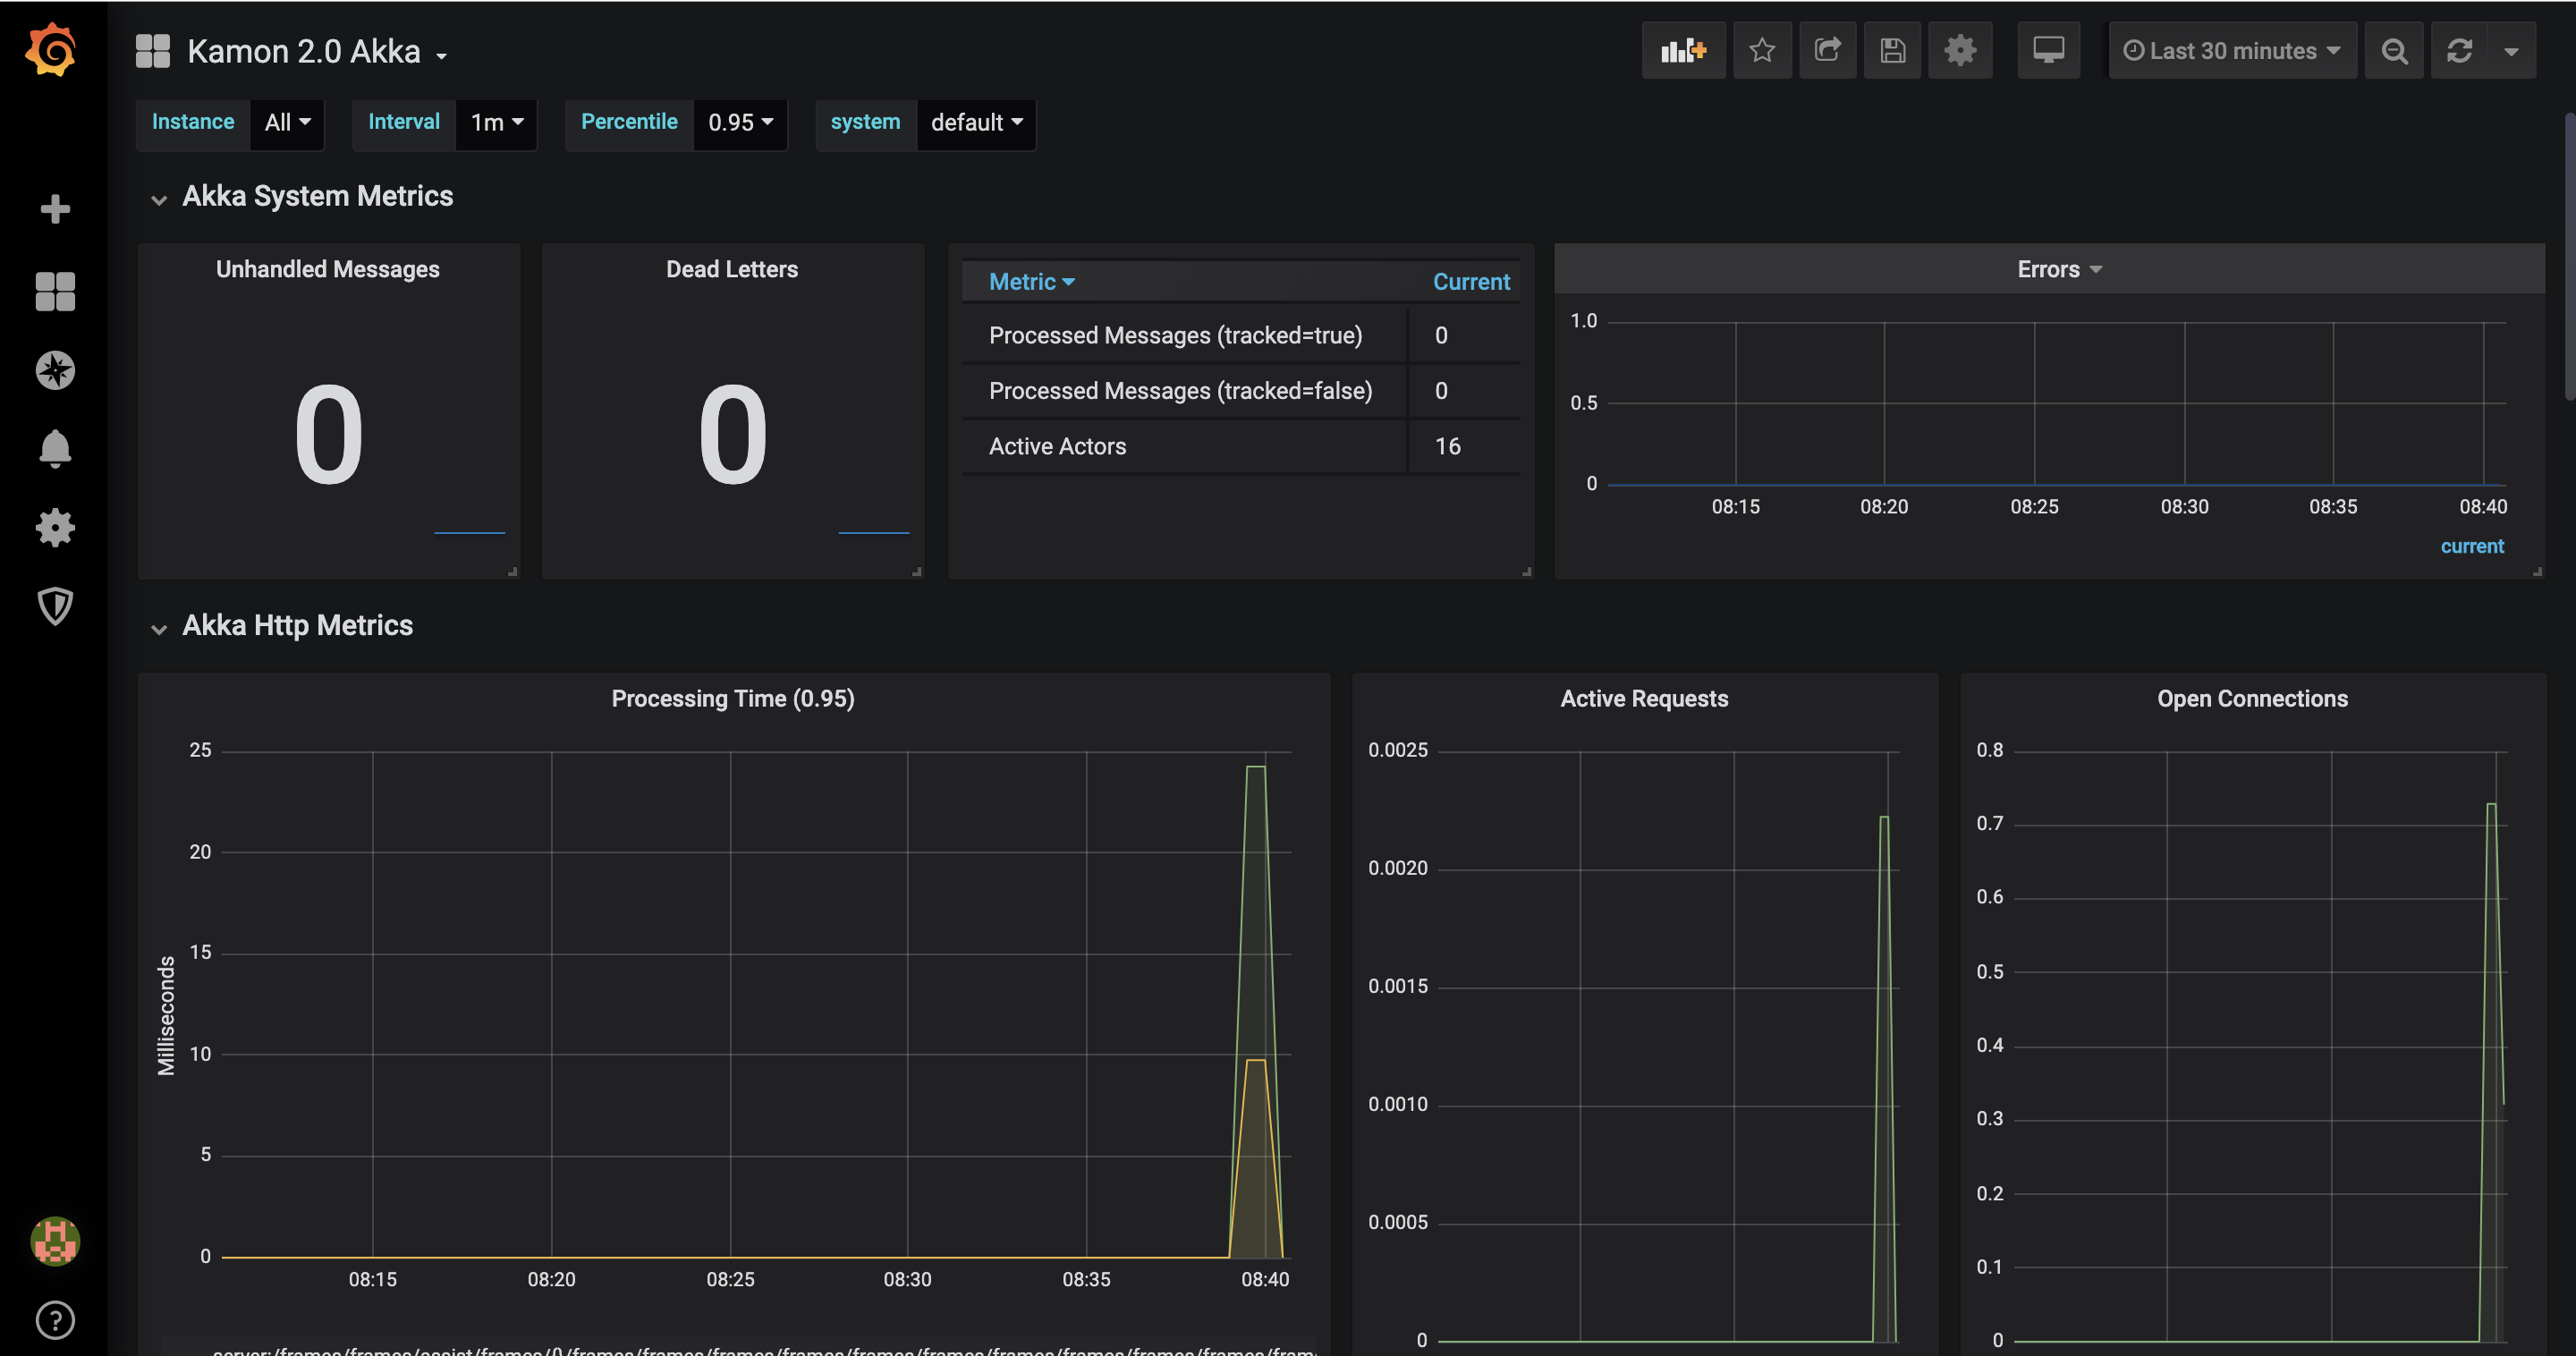Open Alerting bell in sidebar
Image resolution: width=2576 pixels, height=1356 pixels.
coord(55,449)
